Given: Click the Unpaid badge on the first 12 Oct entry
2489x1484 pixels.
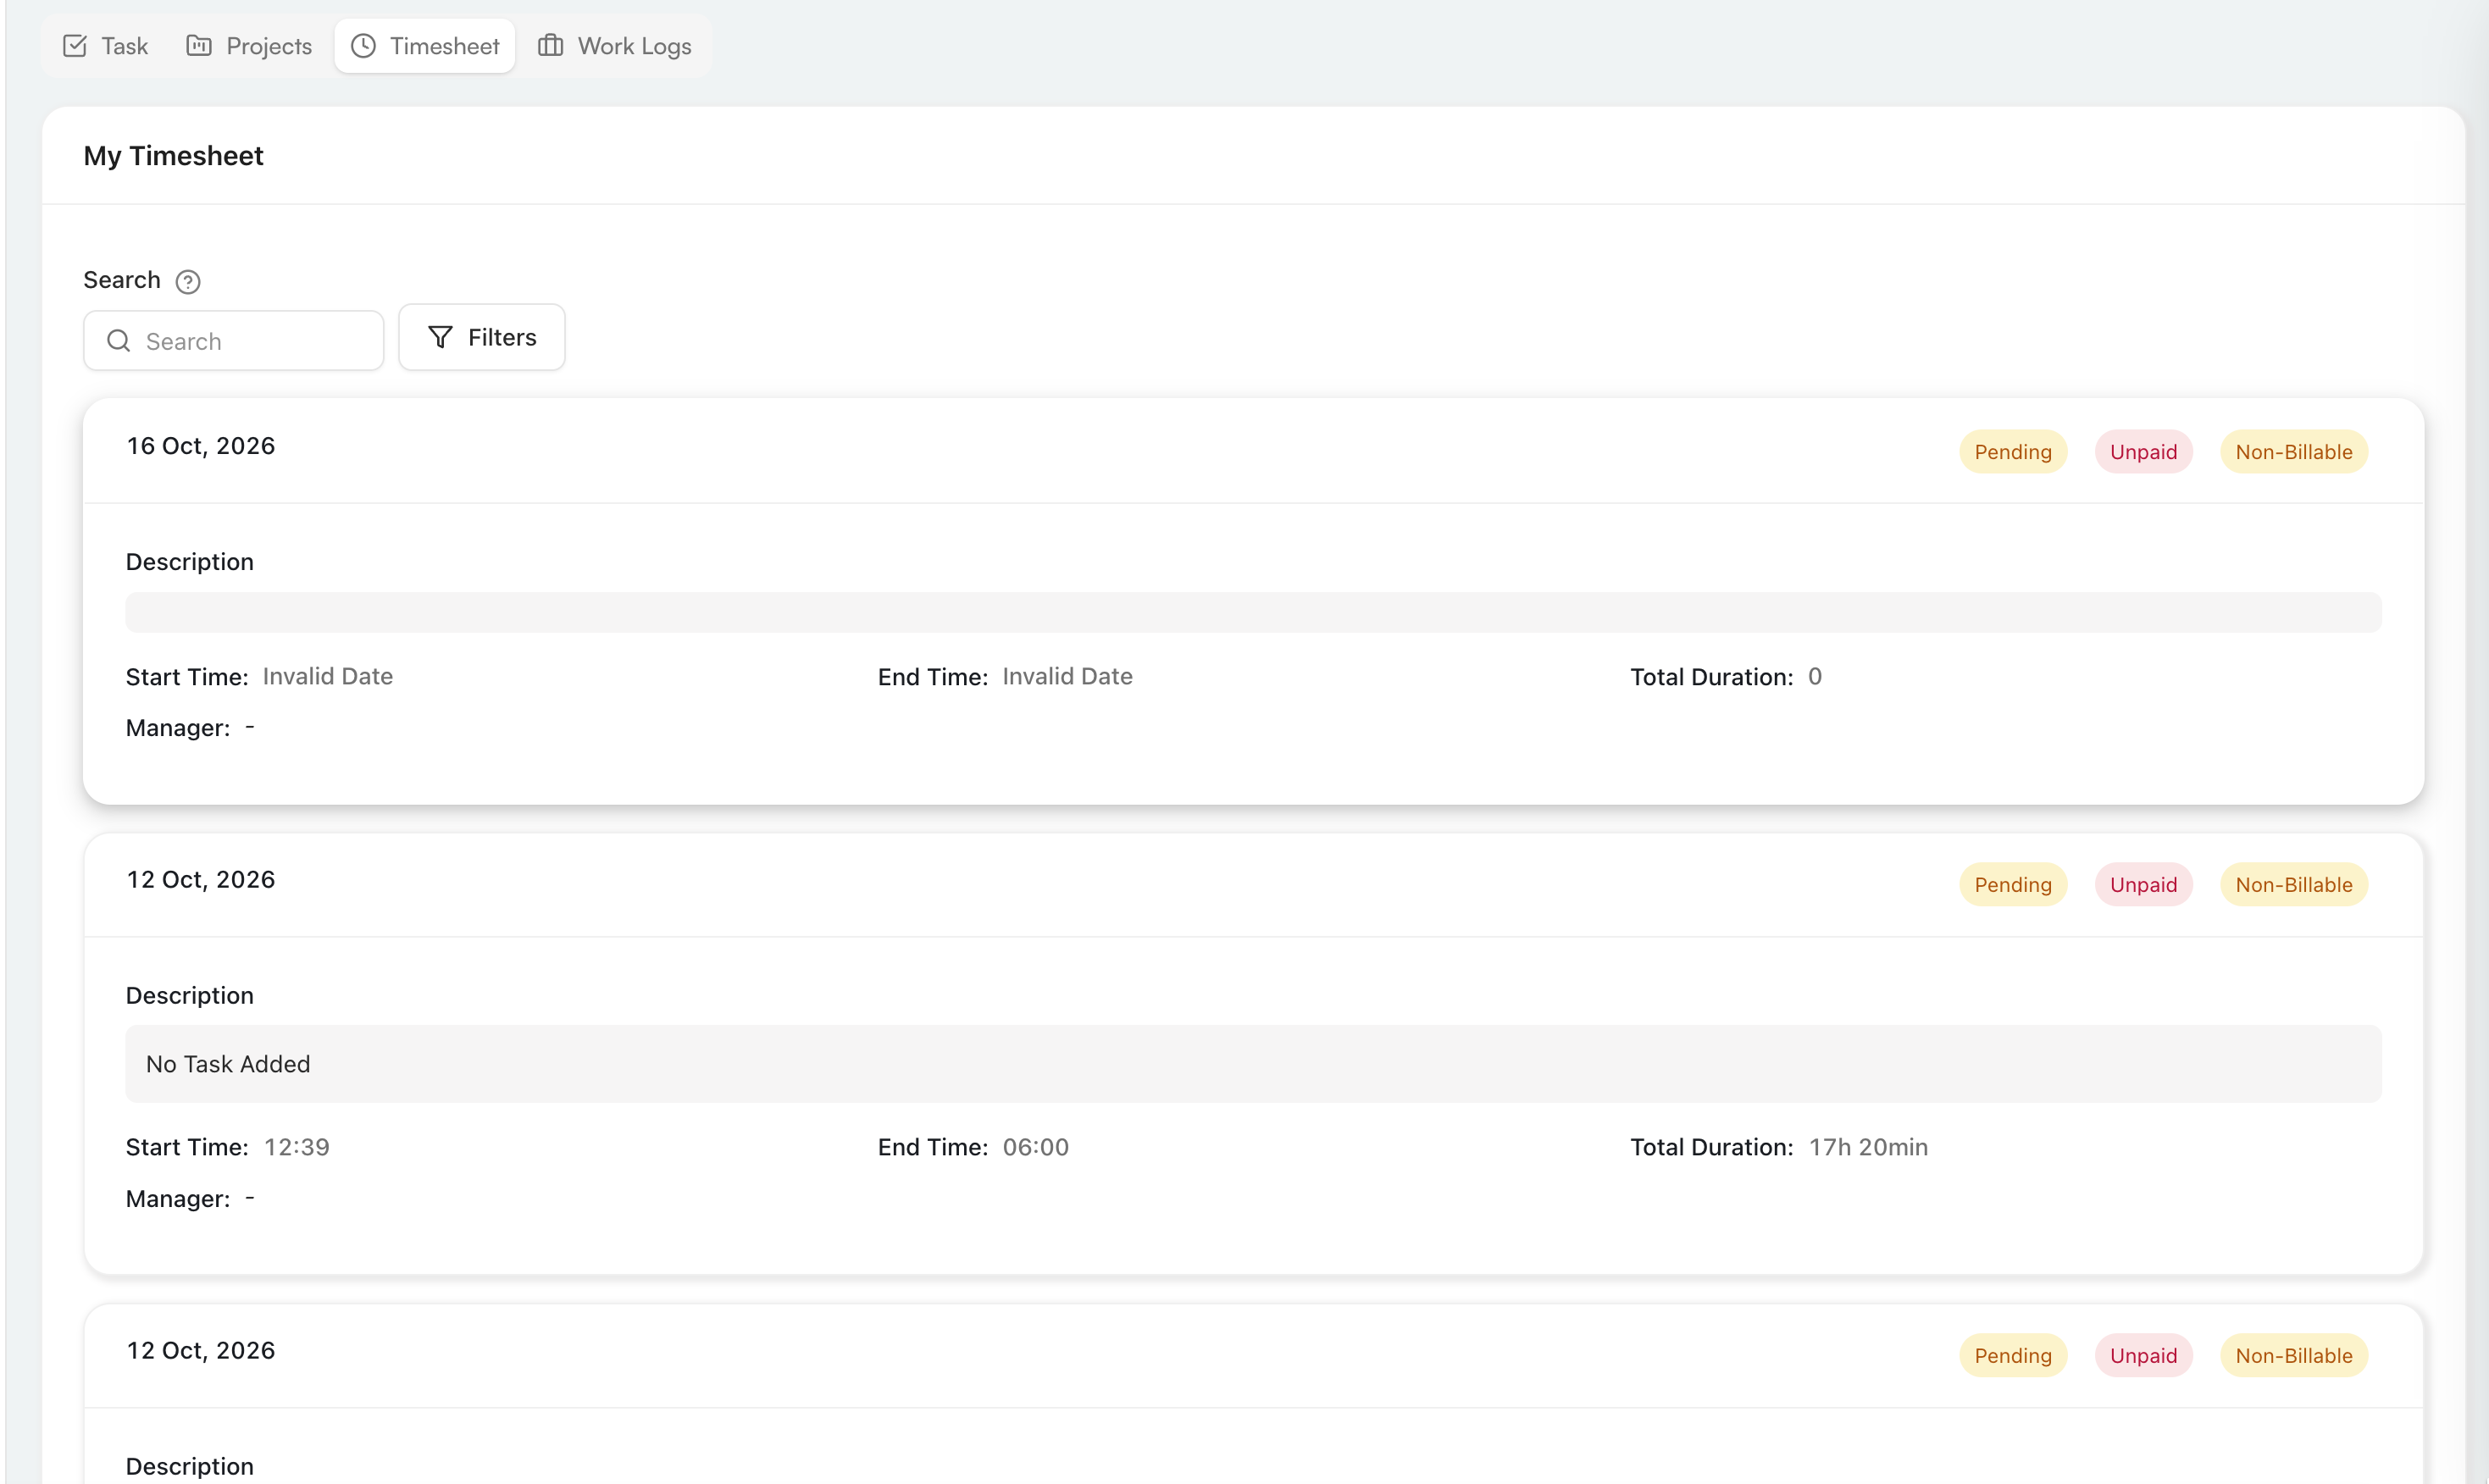Looking at the screenshot, I should coord(2143,885).
